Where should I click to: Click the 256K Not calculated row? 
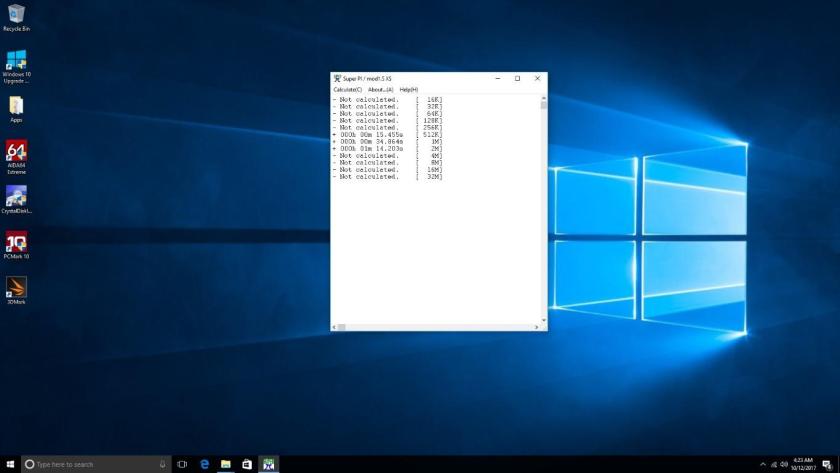tap(387, 127)
